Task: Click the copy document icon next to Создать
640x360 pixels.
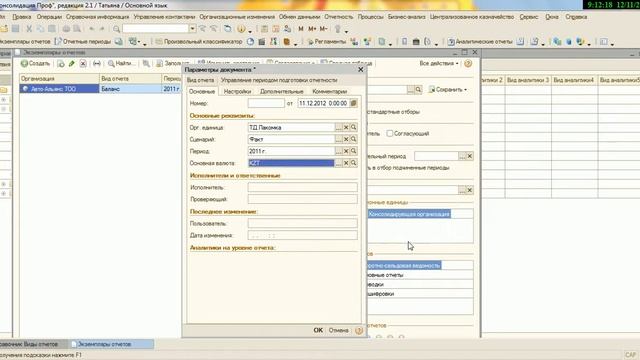Action: pyautogui.click(x=61, y=64)
